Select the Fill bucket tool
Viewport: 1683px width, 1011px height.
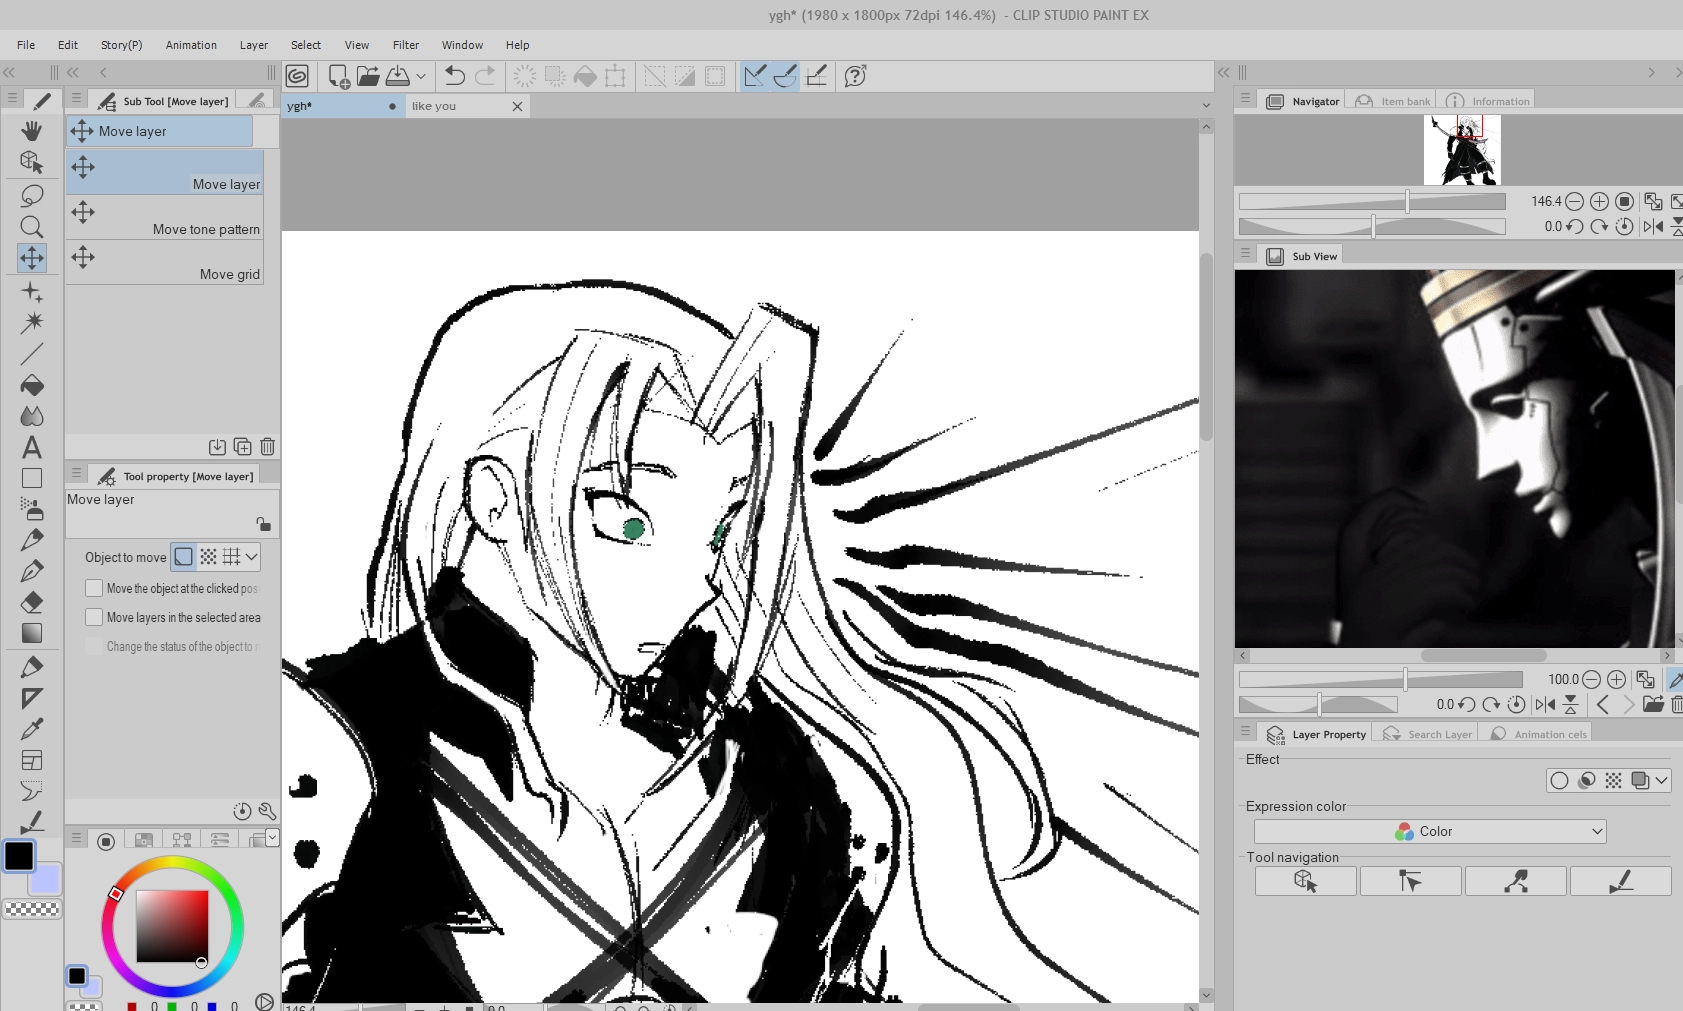(x=32, y=385)
